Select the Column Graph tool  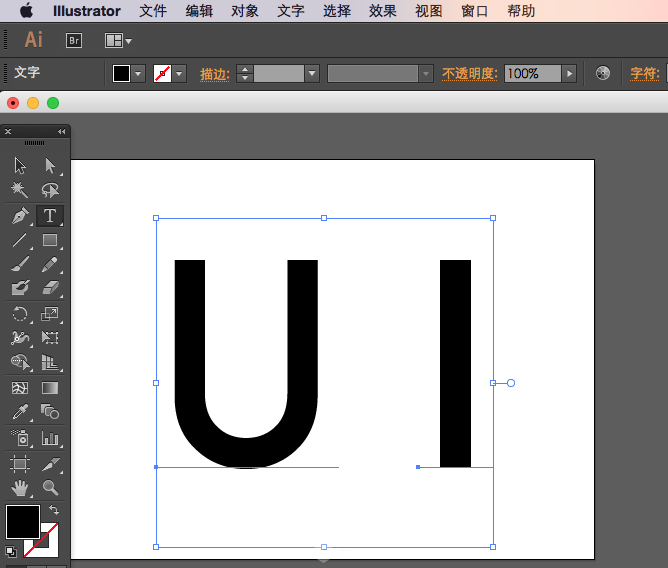click(x=50, y=438)
